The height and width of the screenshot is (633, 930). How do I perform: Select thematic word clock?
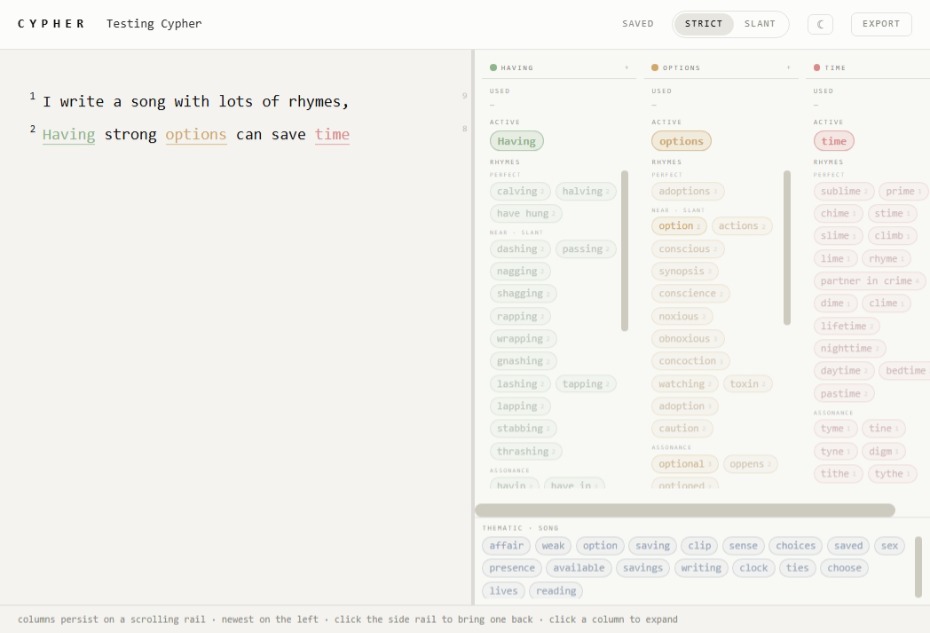pos(753,568)
